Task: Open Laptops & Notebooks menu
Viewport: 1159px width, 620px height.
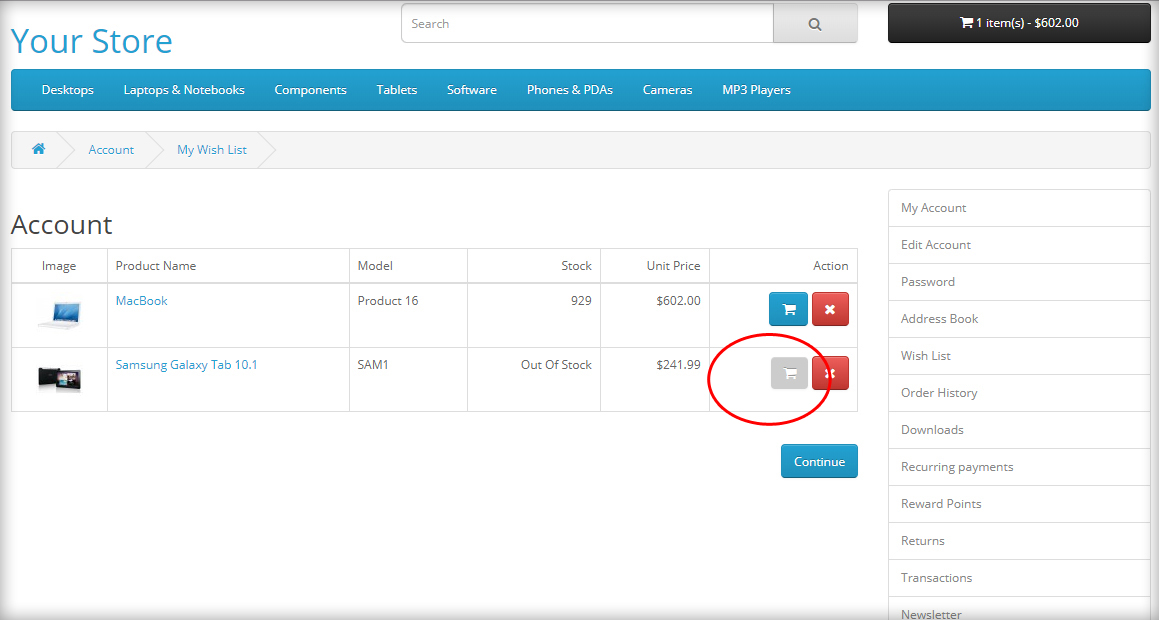Action: [184, 90]
